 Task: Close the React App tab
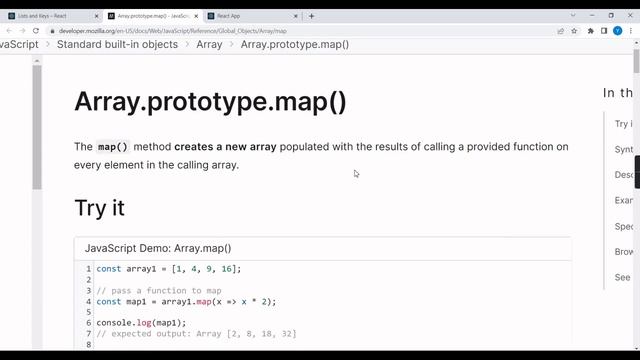(x=296, y=16)
